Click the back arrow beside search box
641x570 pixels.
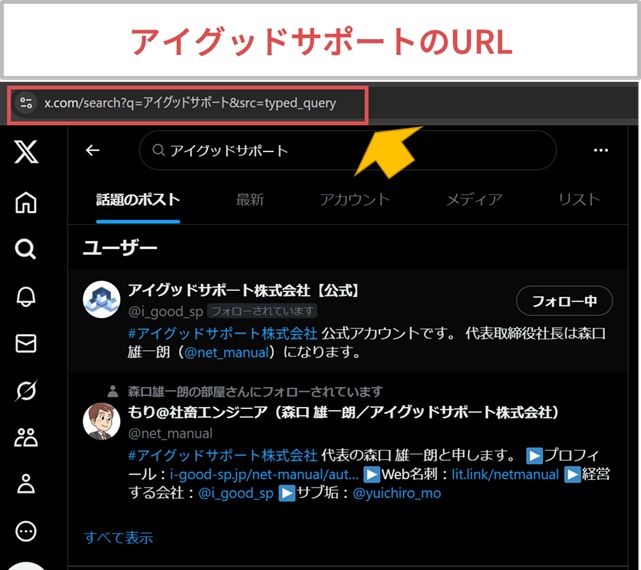point(92,150)
